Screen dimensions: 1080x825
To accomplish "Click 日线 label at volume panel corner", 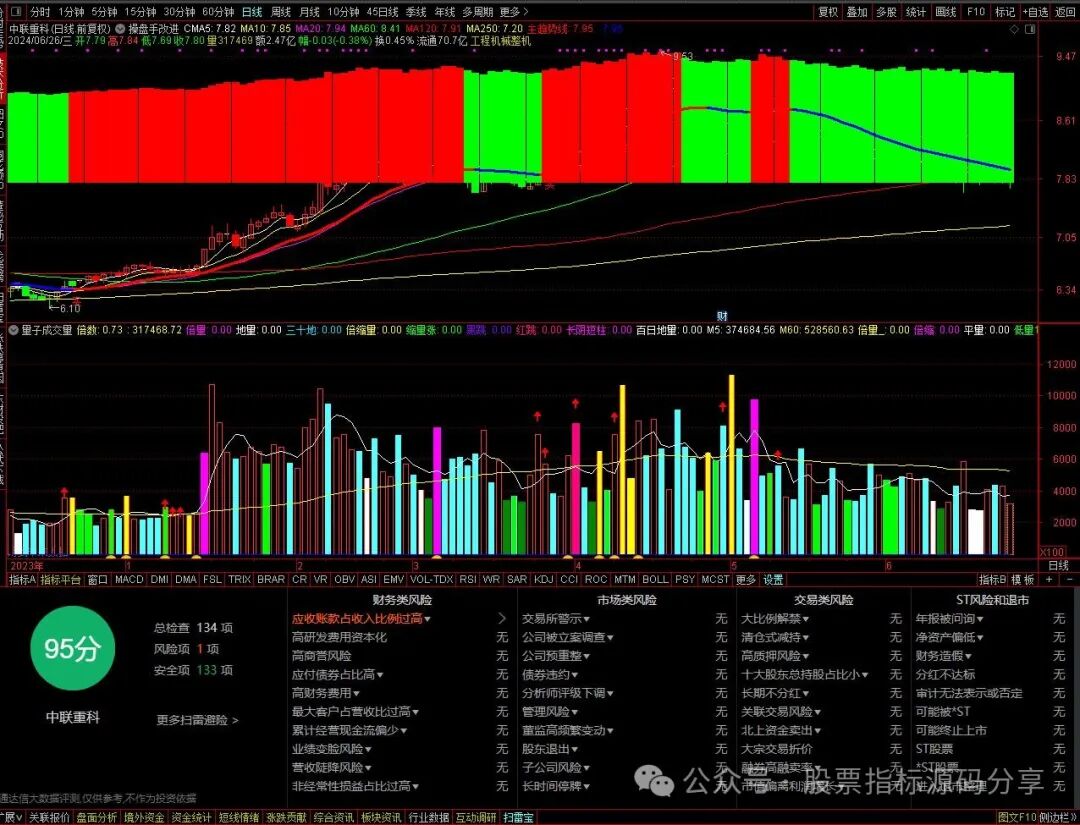I will coord(1058,565).
